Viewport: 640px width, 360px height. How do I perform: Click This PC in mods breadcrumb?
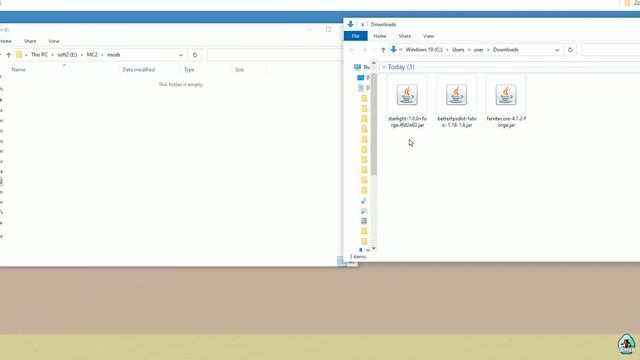(39, 55)
